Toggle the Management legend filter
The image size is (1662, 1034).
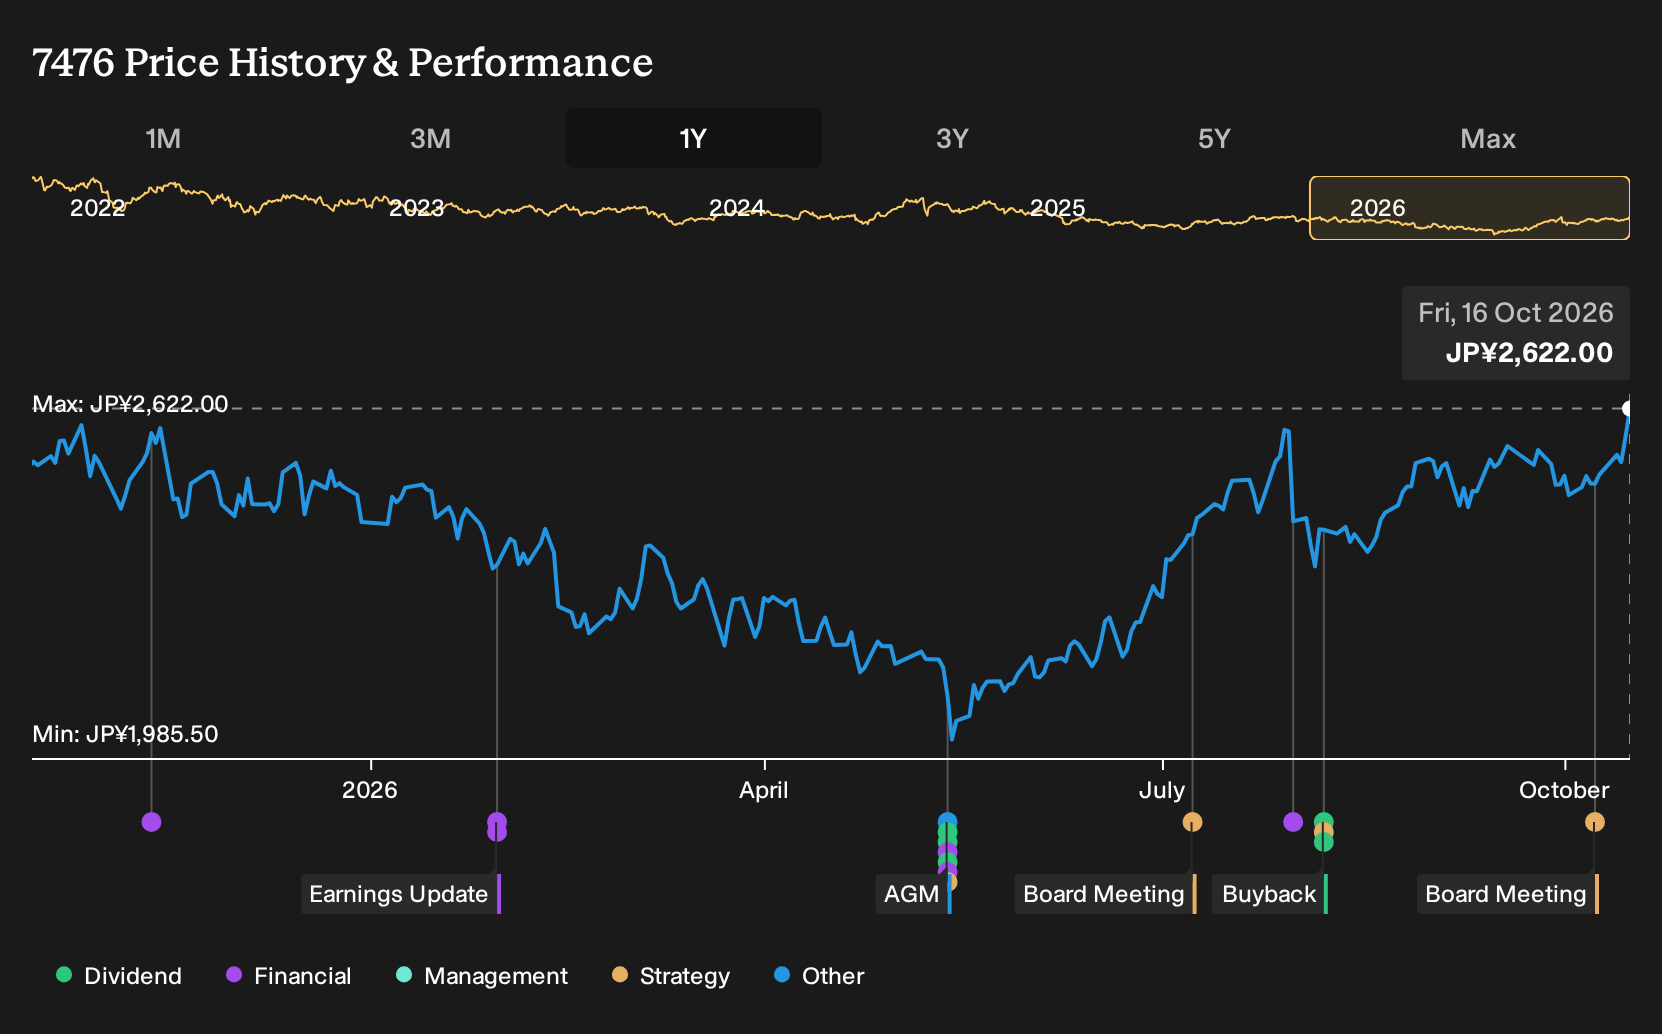tap(482, 976)
